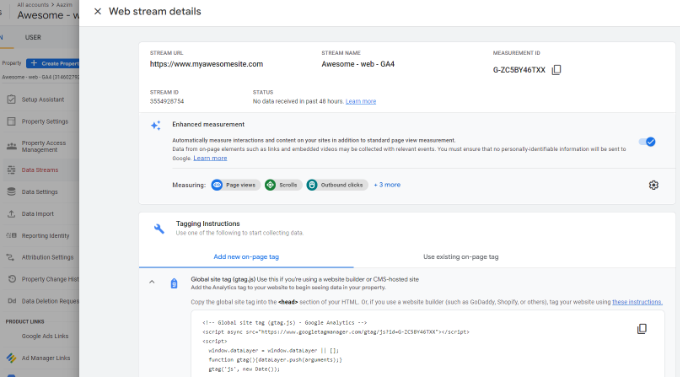Open Property Settings in sidebar
680x377 pixels.
pos(40,122)
